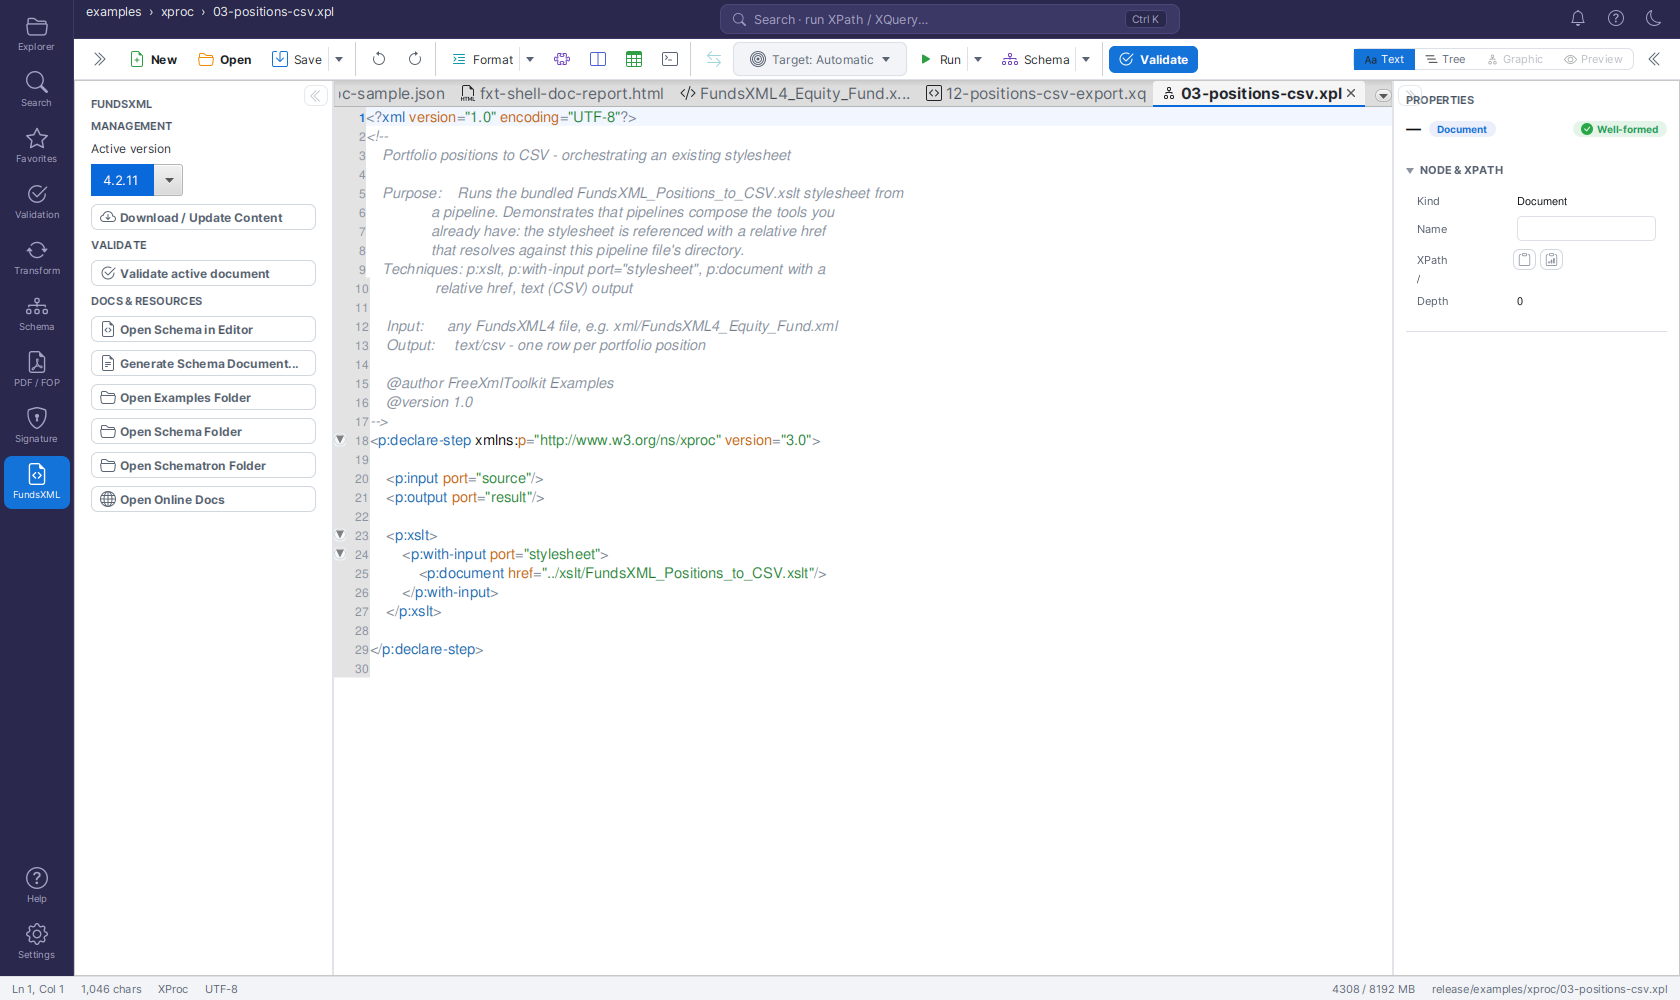Click the green grid table icon
Screen dimensions: 1680x1000
[634, 59]
